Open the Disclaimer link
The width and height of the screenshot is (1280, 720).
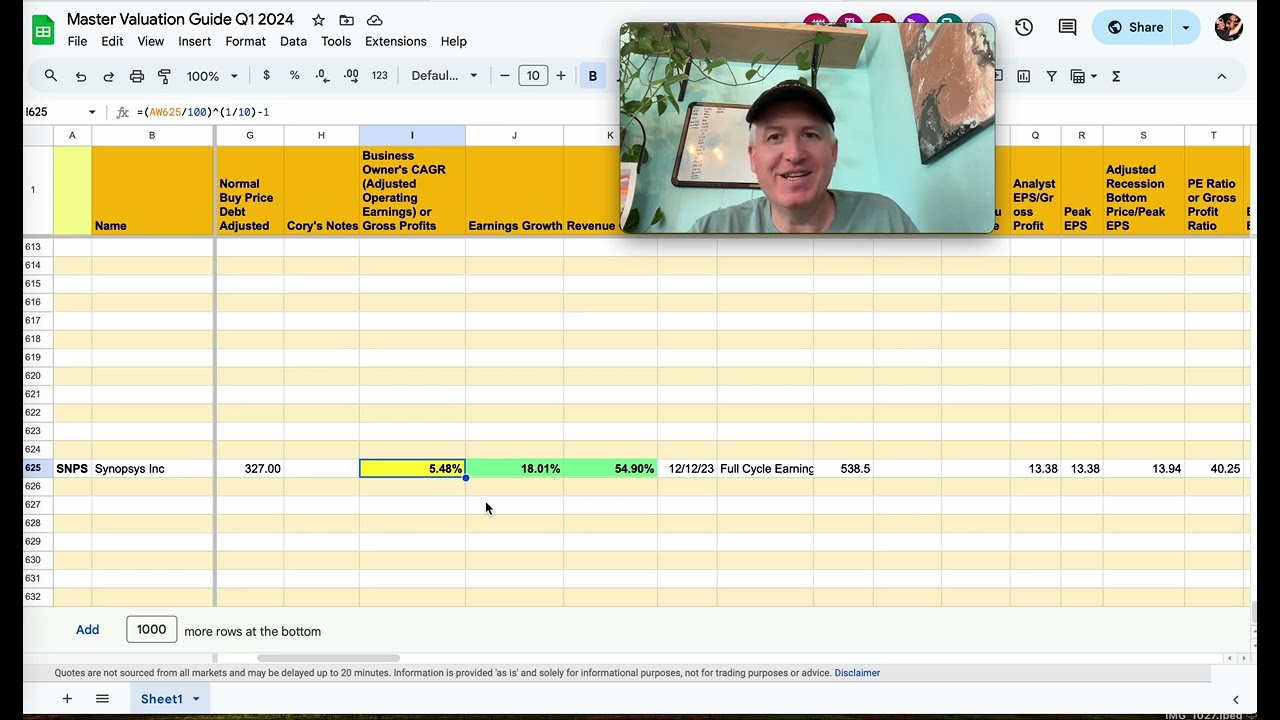[857, 673]
